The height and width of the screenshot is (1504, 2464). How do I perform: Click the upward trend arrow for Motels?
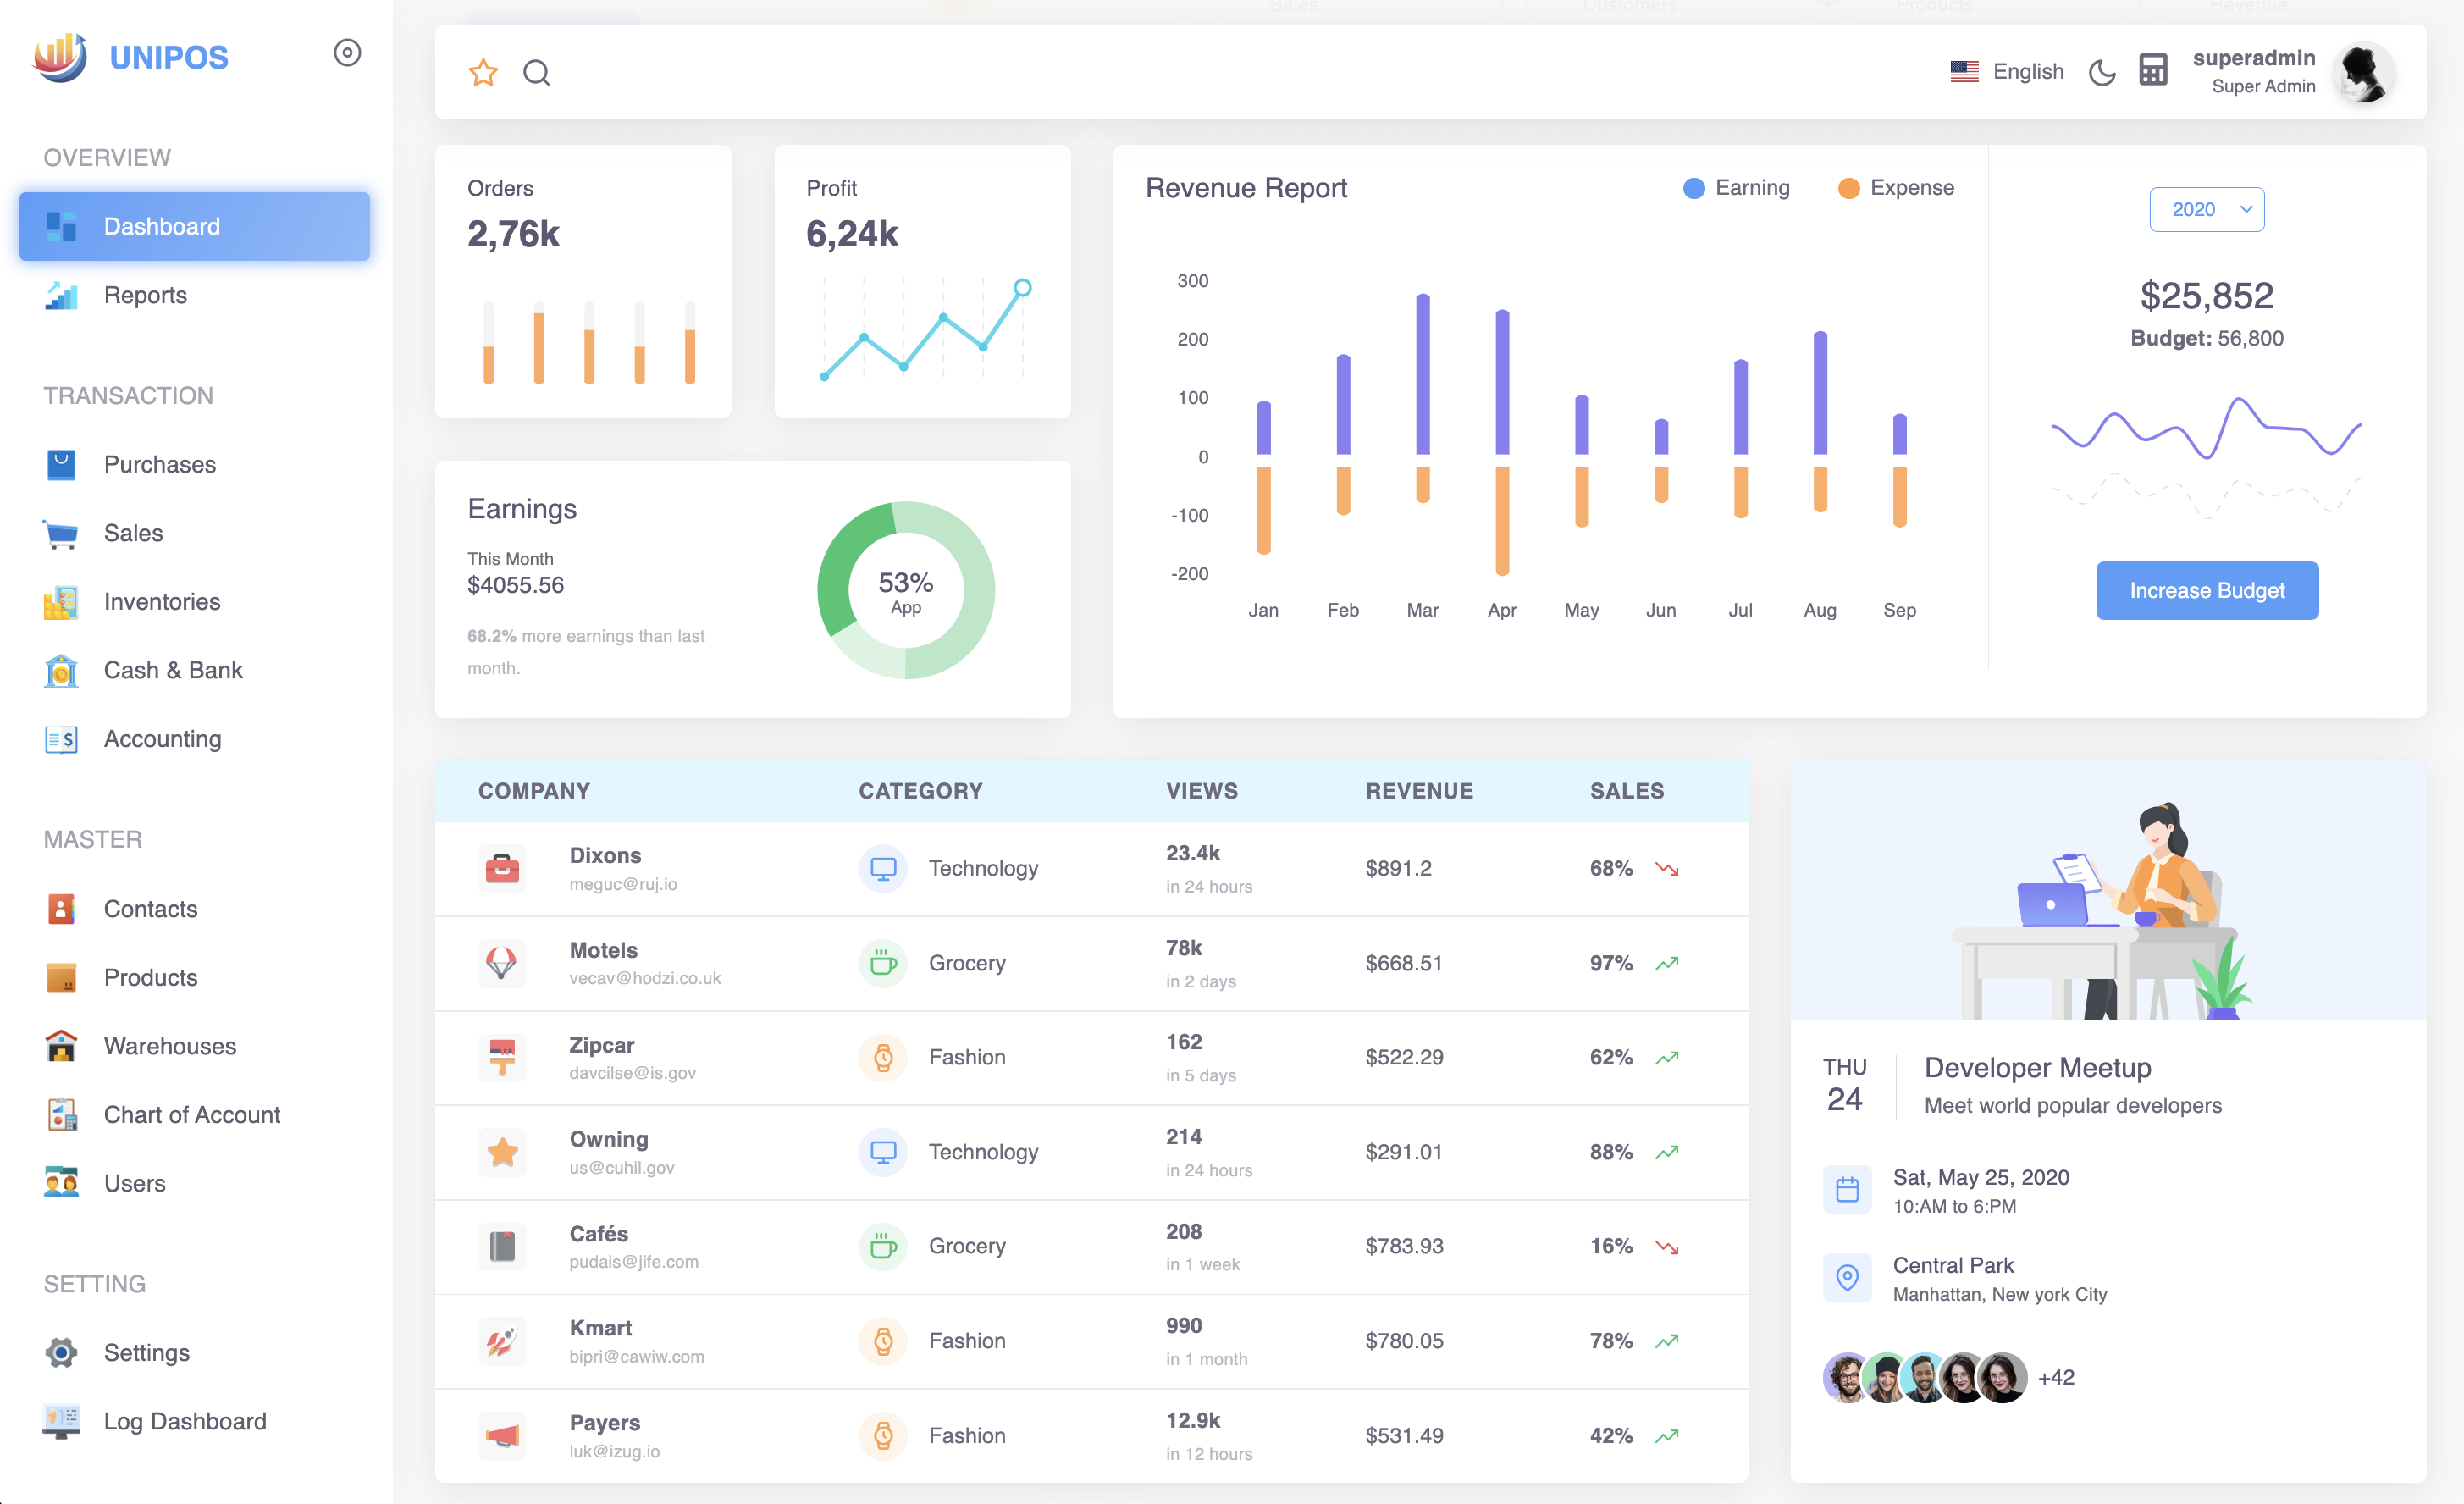(x=1667, y=963)
